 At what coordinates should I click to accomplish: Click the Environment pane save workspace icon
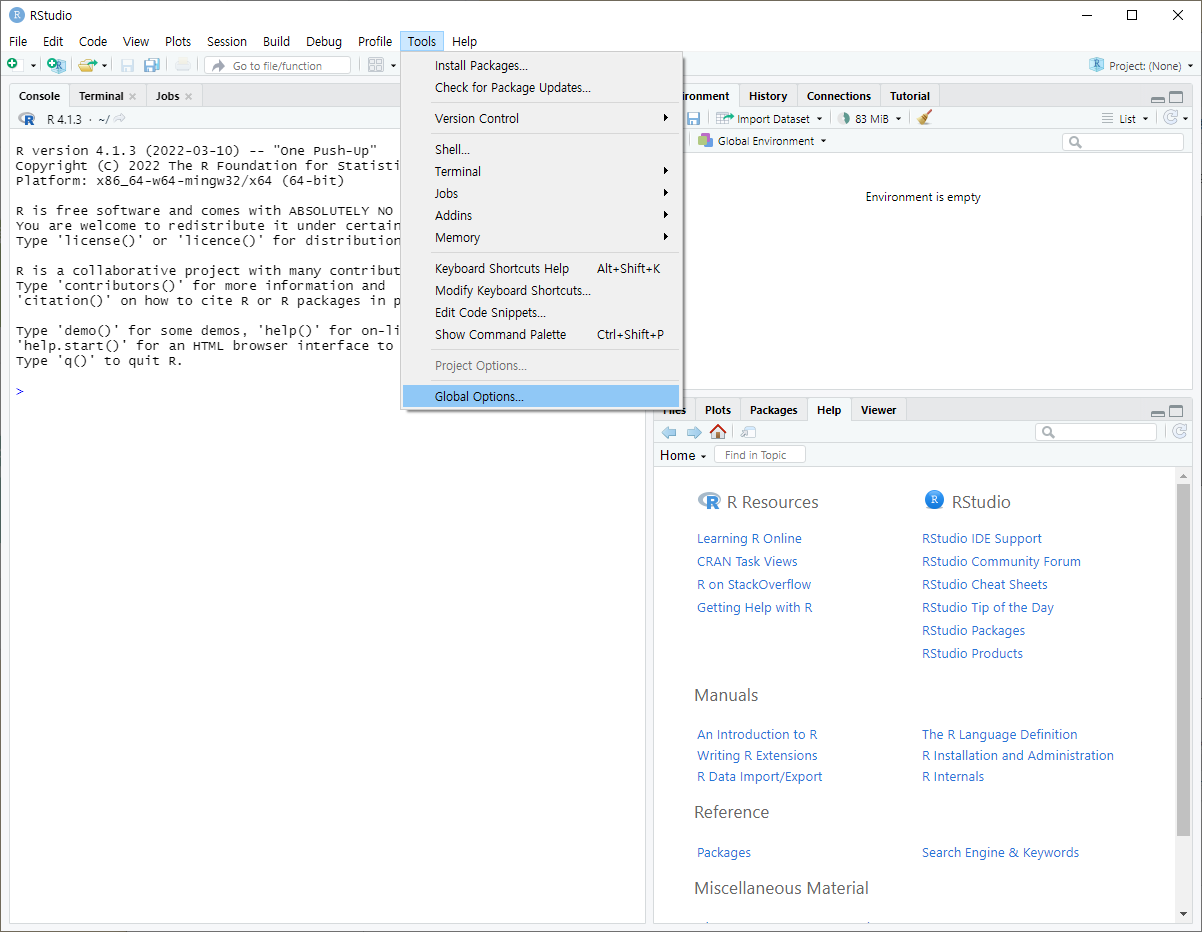(x=693, y=118)
